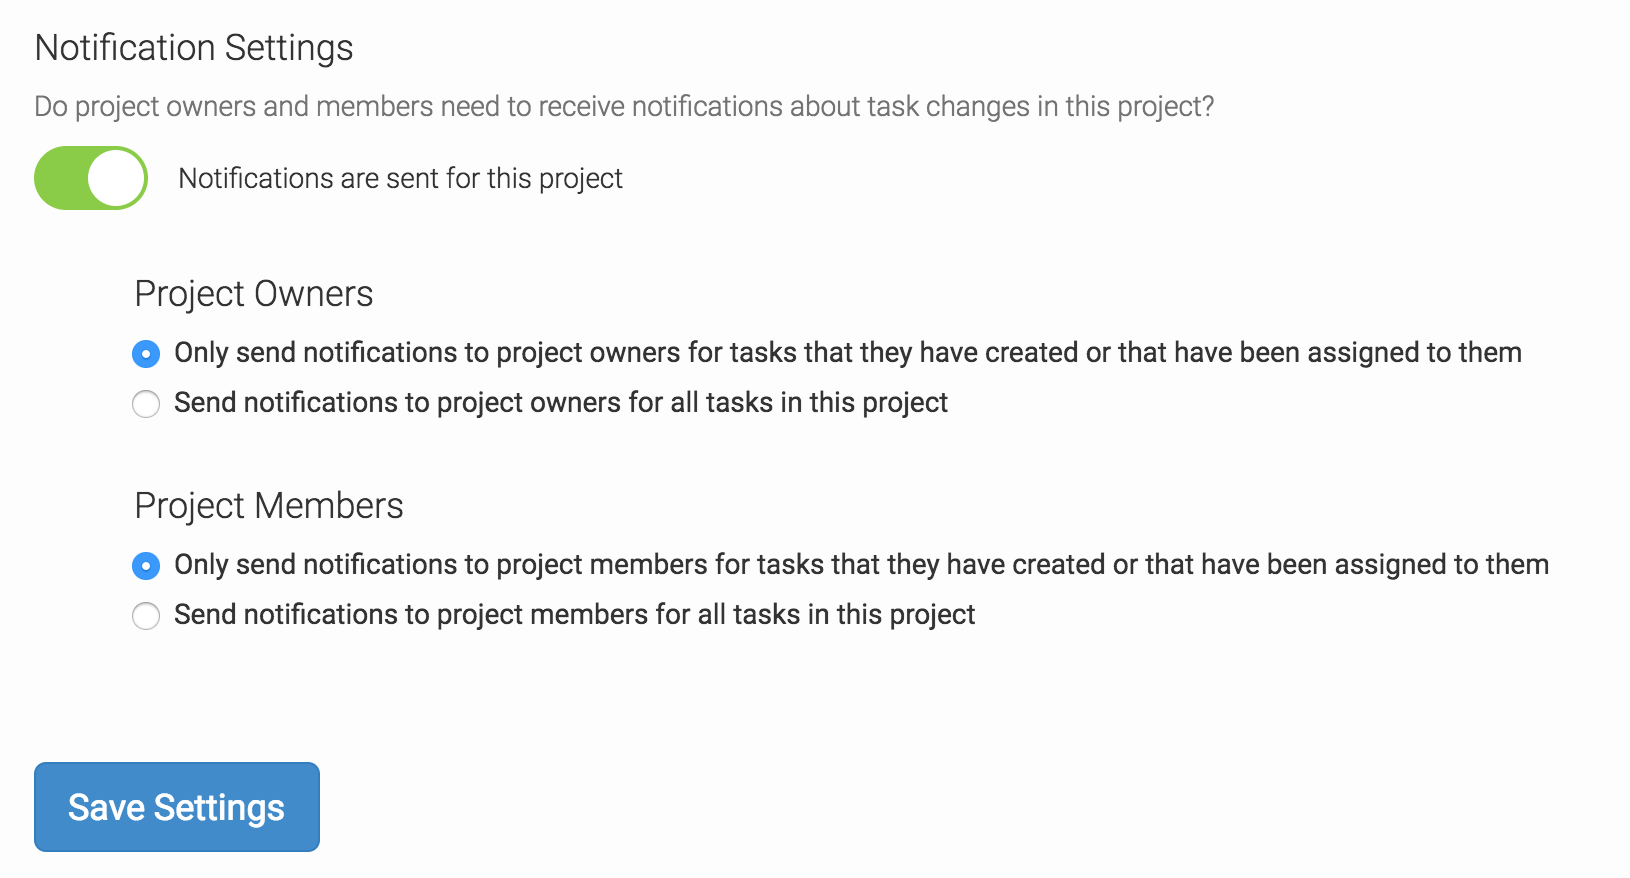Click the 'Project Owners' section heading
This screenshot has height=878, width=1630.
(x=254, y=294)
